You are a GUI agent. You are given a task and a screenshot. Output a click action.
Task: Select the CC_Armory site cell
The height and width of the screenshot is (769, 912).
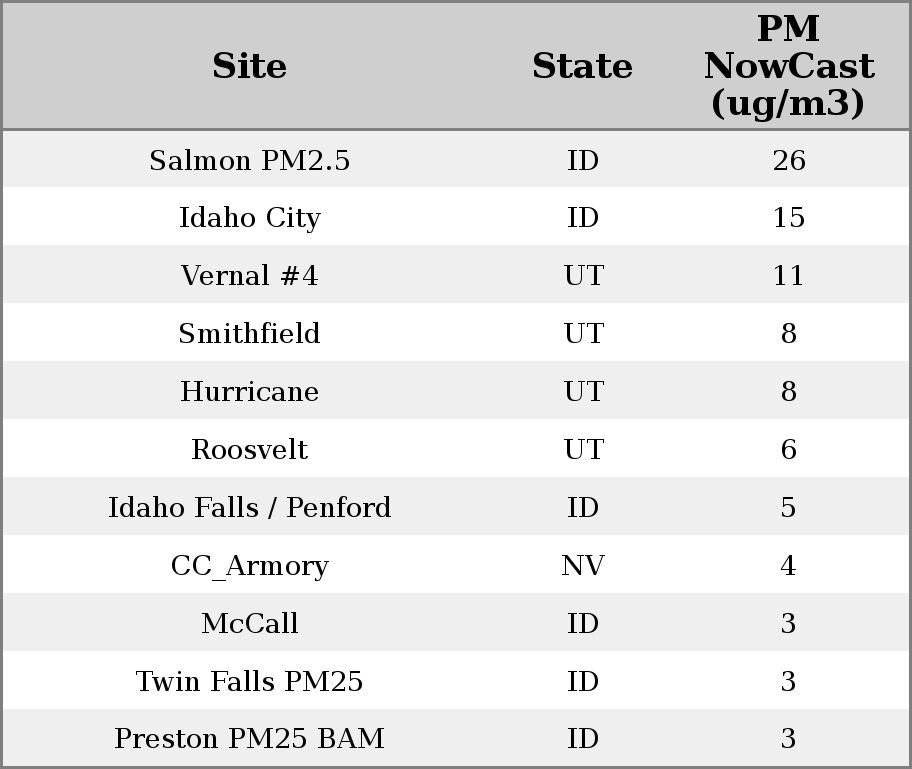point(249,566)
